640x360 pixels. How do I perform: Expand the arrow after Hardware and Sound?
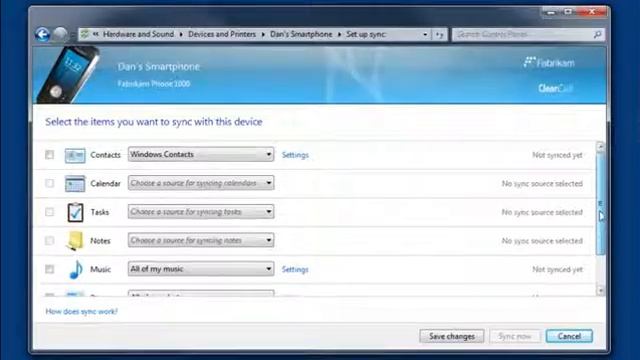pyautogui.click(x=181, y=35)
